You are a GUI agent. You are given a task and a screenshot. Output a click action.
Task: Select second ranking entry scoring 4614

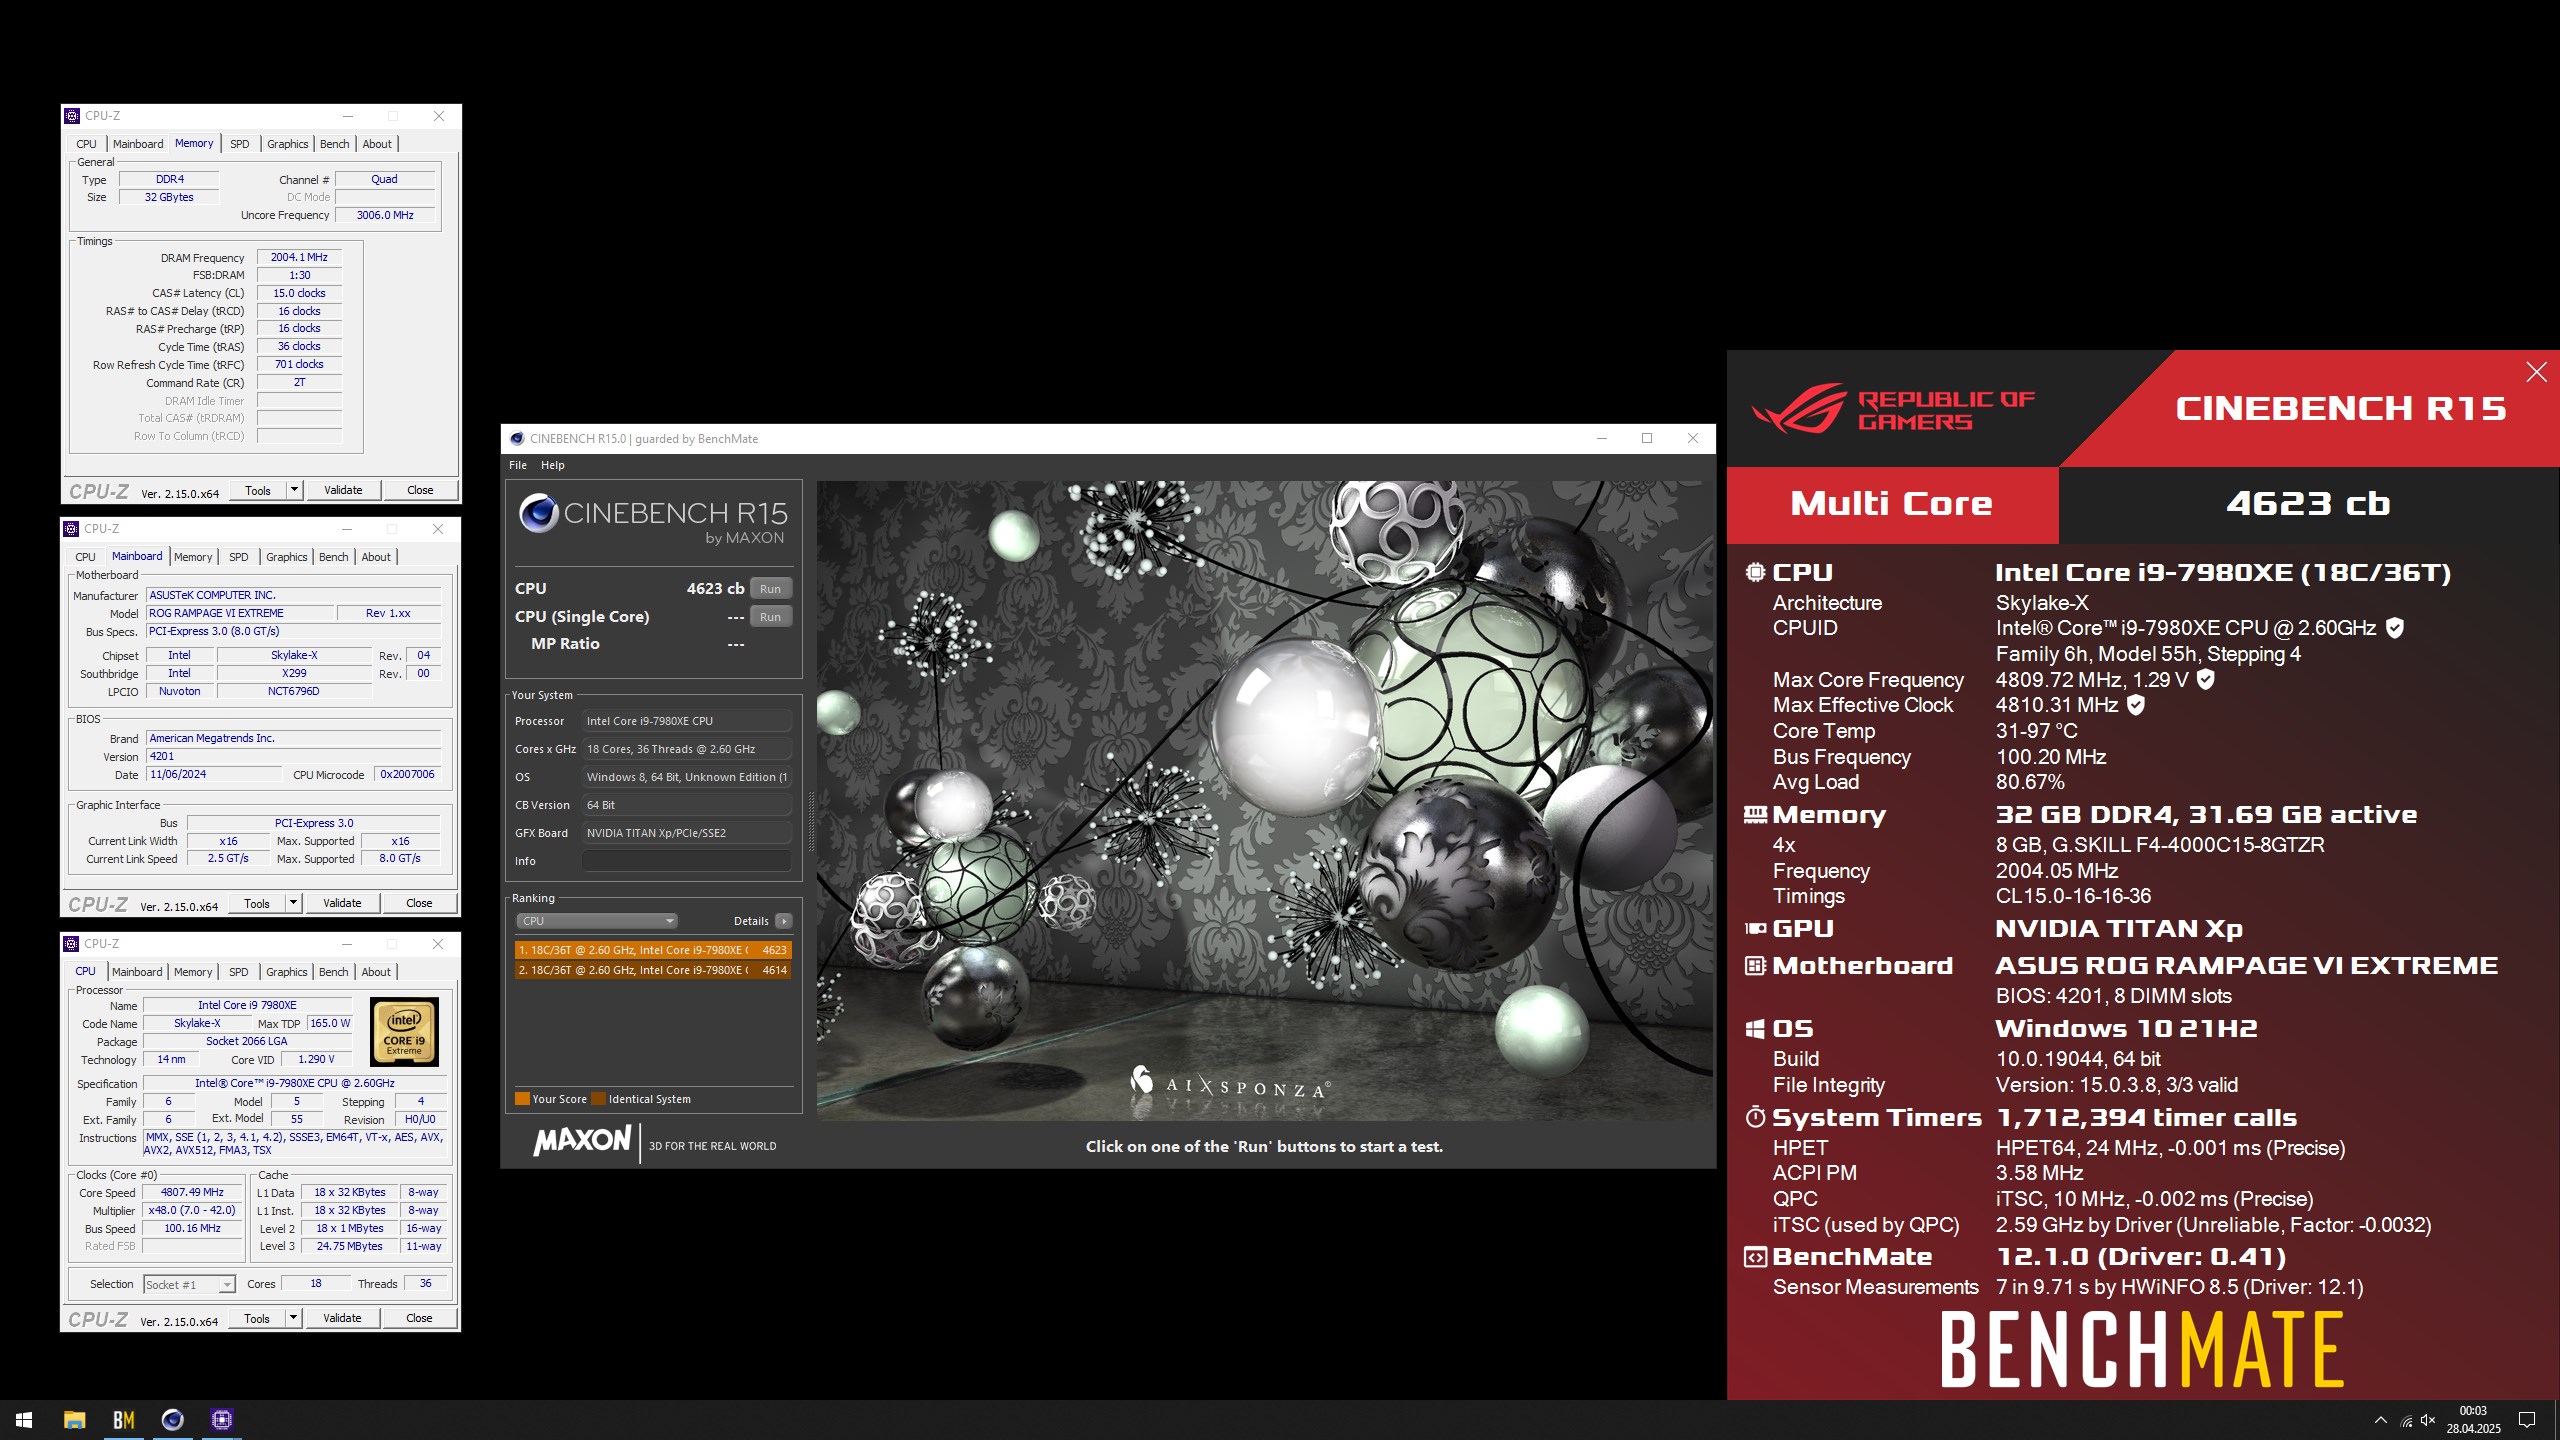pyautogui.click(x=653, y=970)
